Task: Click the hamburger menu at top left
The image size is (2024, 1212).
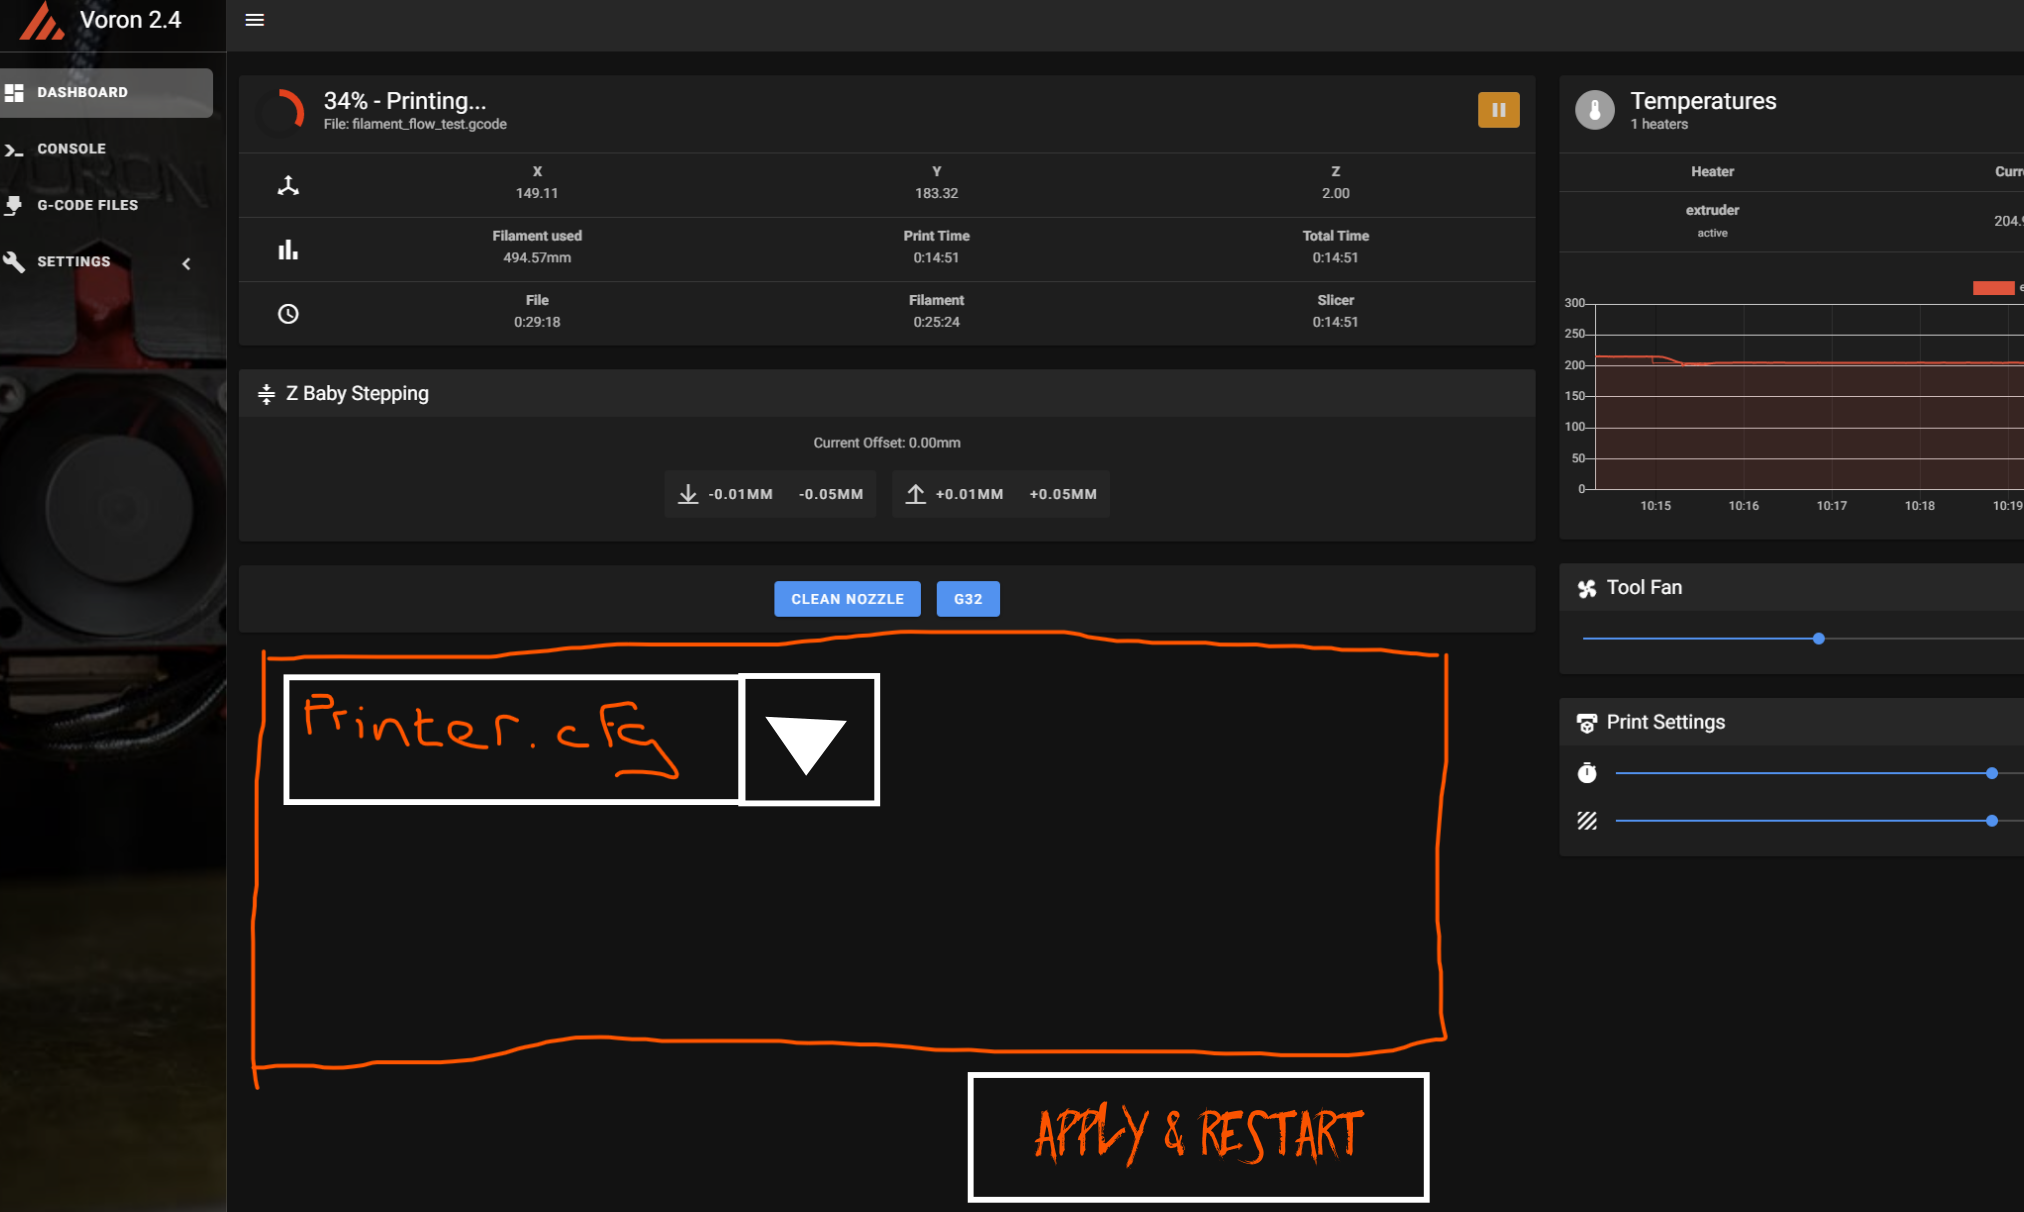Action: point(254,19)
